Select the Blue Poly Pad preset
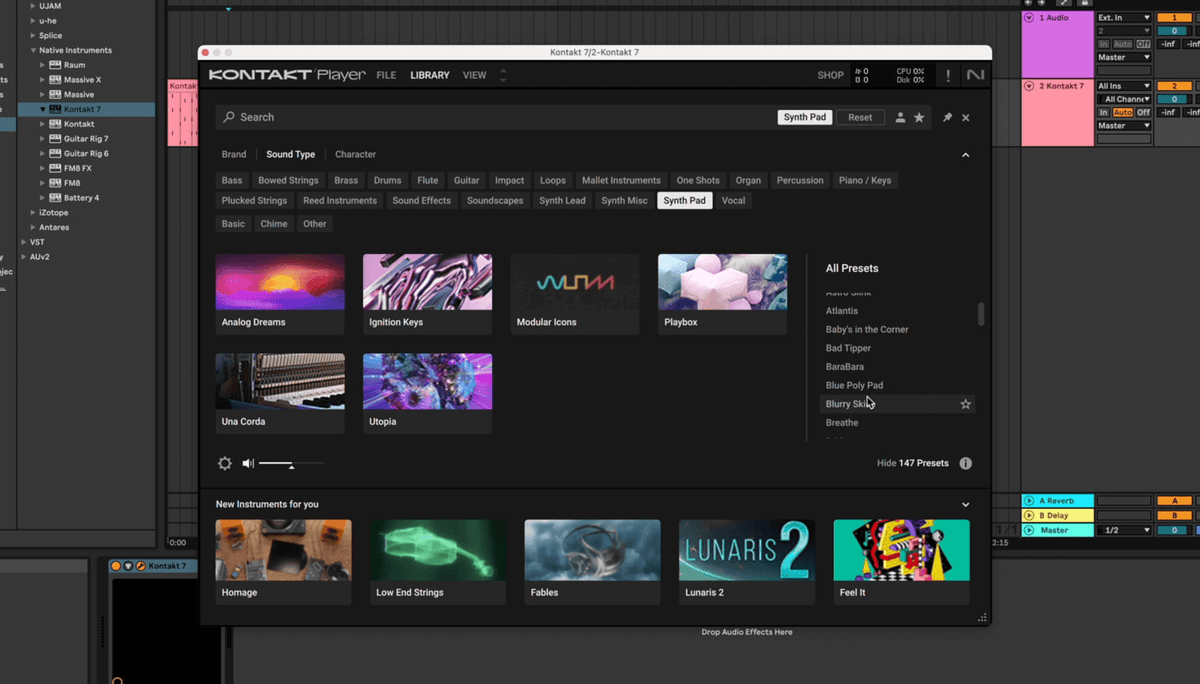1200x684 pixels. coord(854,385)
